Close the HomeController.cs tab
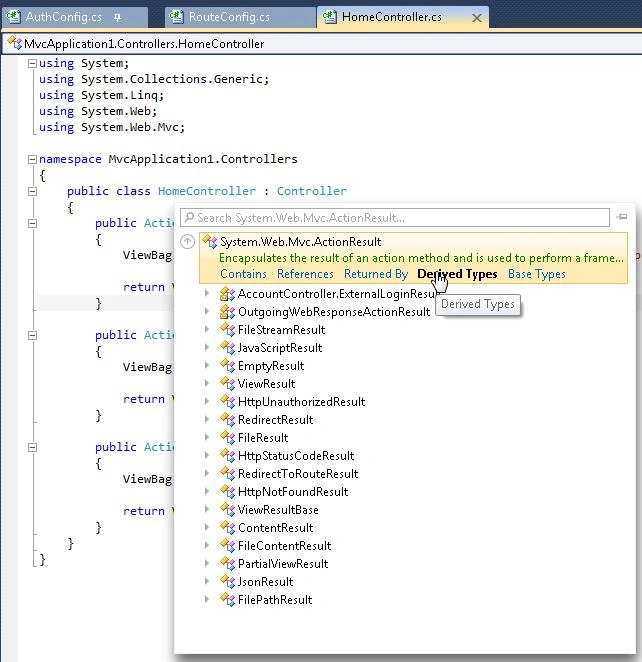Image resolution: width=642 pixels, height=662 pixels. (477, 18)
